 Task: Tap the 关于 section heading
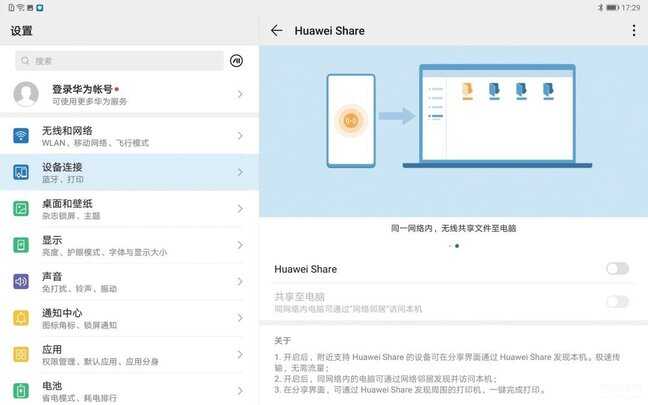pos(282,341)
